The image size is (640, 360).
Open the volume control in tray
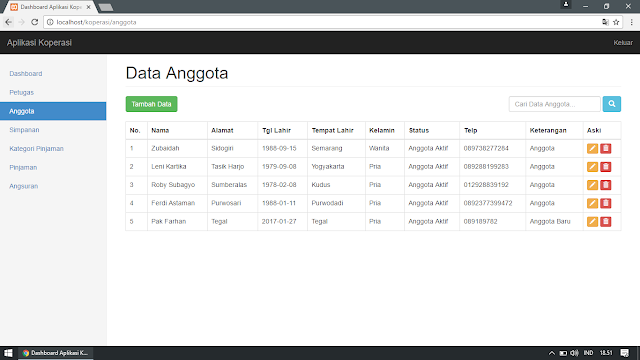point(574,353)
